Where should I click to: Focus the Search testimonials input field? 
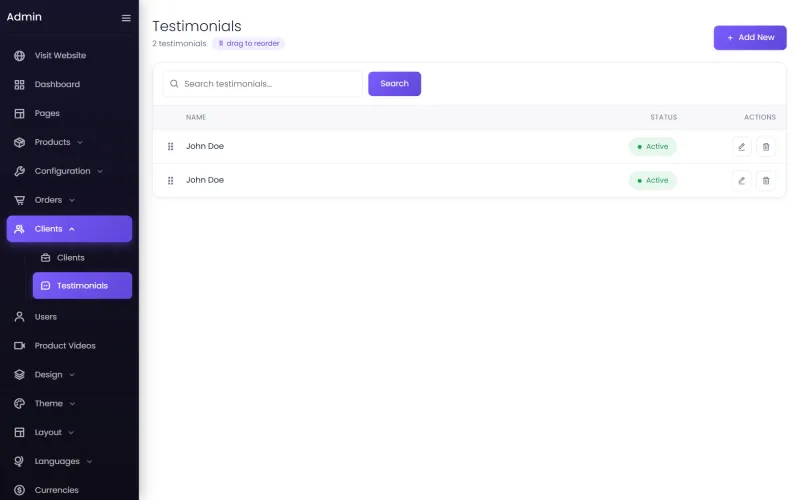pyautogui.click(x=263, y=84)
